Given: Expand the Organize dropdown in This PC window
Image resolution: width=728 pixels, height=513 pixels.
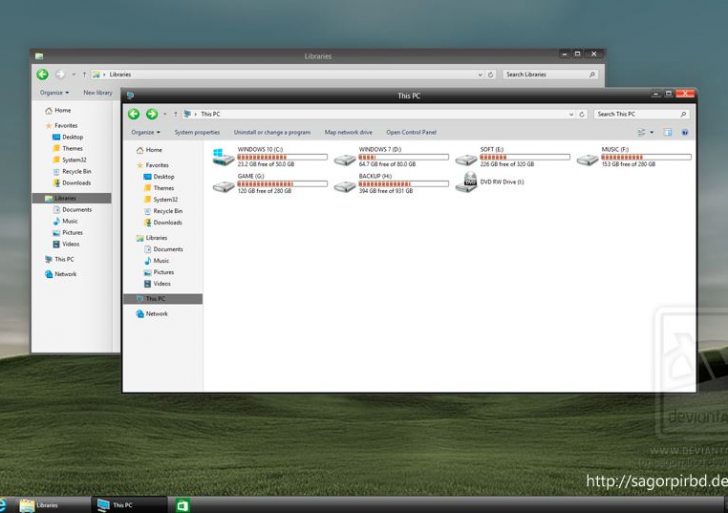Looking at the screenshot, I should pyautogui.click(x=145, y=132).
